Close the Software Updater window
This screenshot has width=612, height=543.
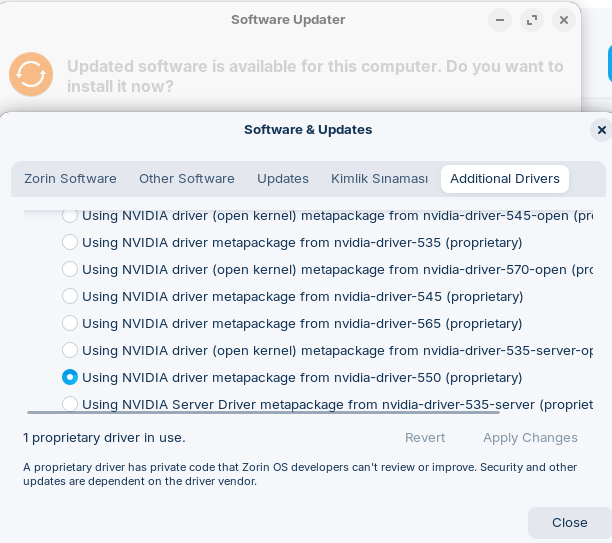(564, 20)
